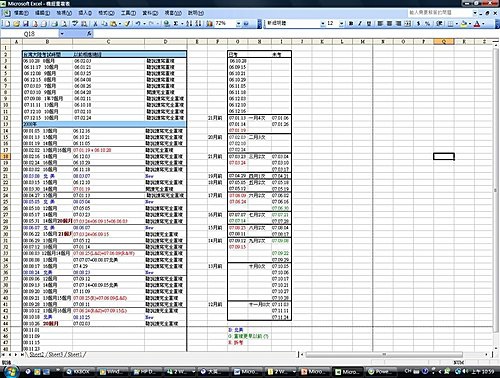Click the volume icon in system tray
This screenshot has width=500, height=378.
click(466, 371)
